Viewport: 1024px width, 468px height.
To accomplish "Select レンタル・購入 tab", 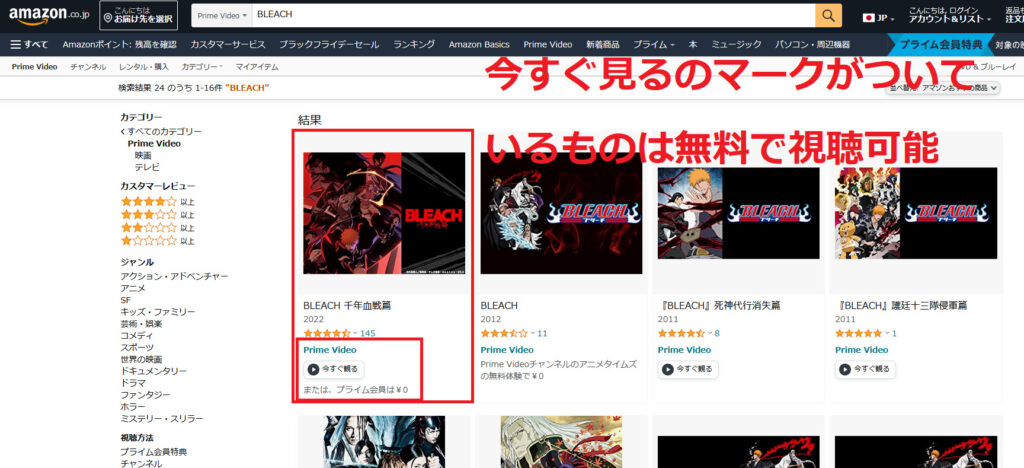I will click(144, 67).
